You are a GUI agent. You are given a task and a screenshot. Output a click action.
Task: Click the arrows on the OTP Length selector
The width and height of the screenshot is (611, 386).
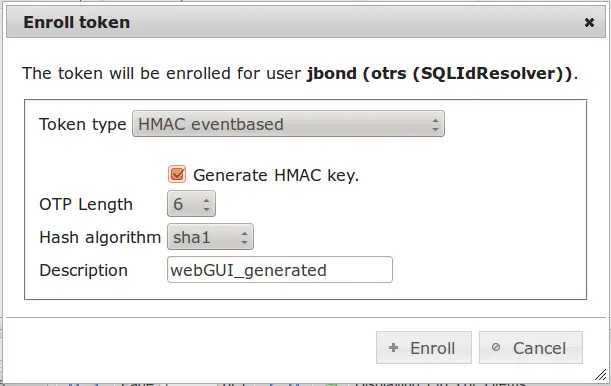pos(207,204)
